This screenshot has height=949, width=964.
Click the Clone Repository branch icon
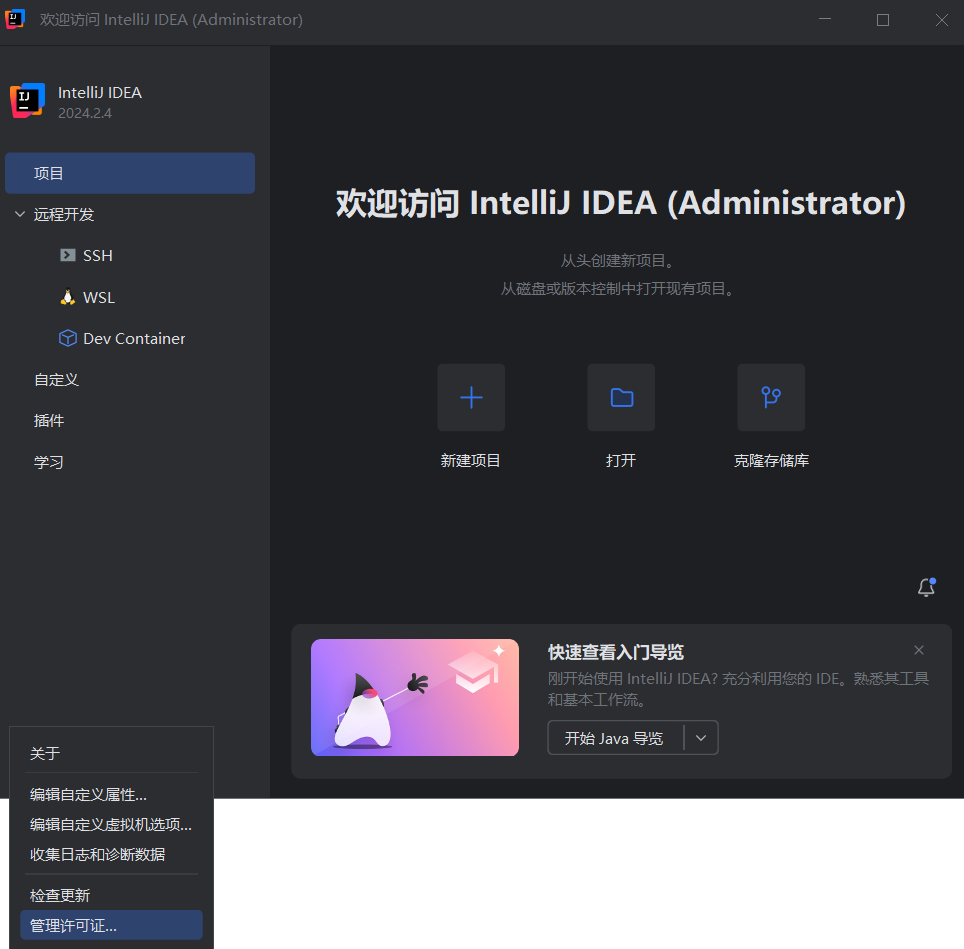pos(771,397)
